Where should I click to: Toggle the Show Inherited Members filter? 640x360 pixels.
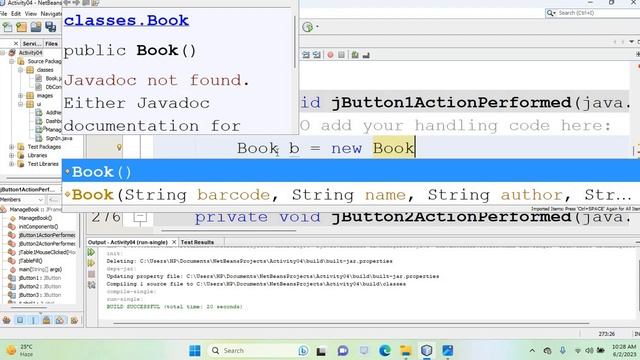[x=7, y=320]
